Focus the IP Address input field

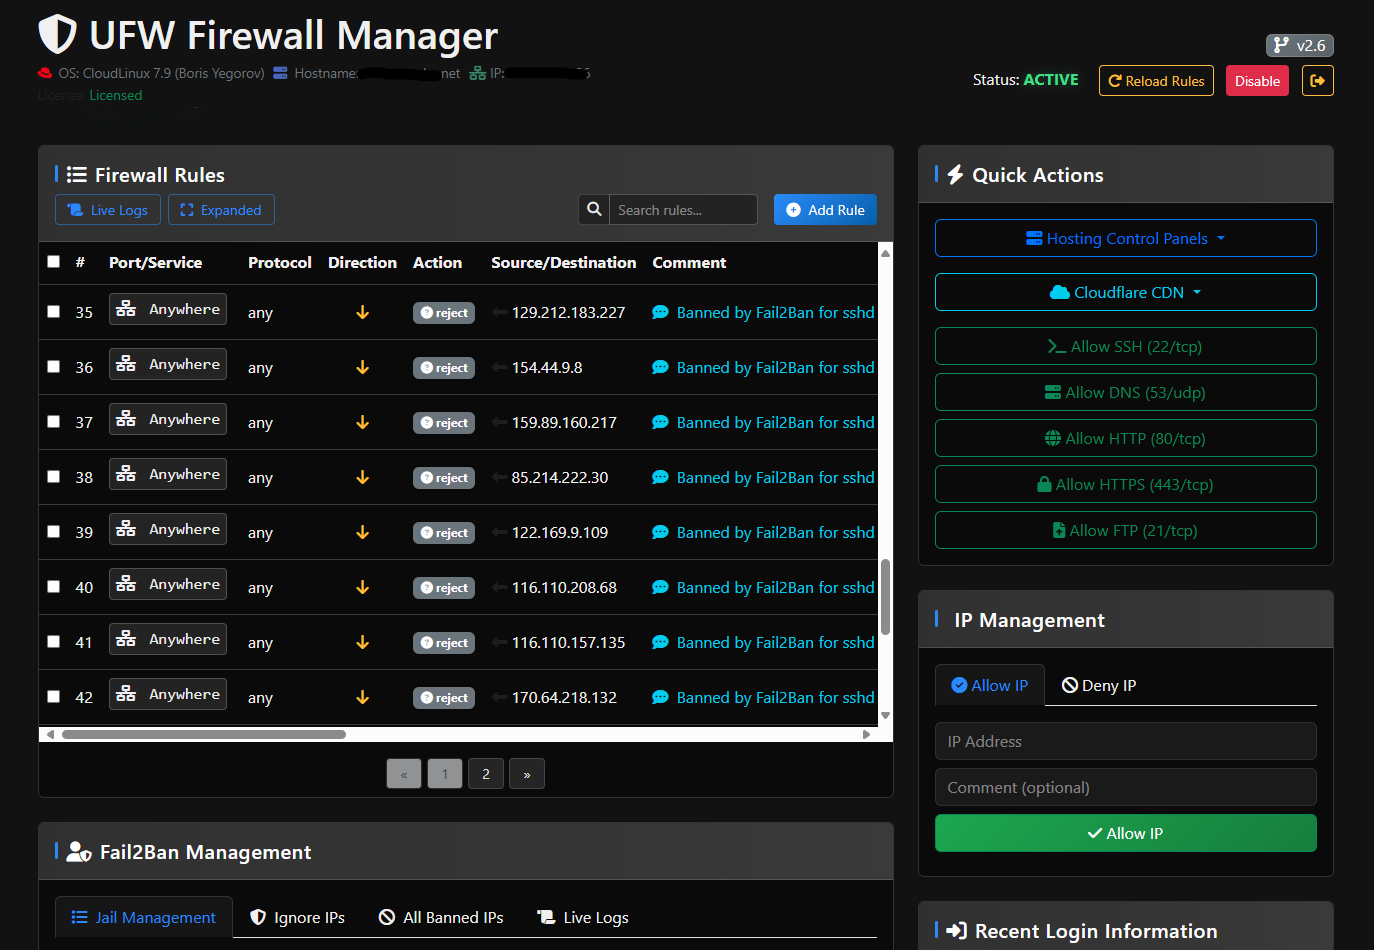point(1125,741)
